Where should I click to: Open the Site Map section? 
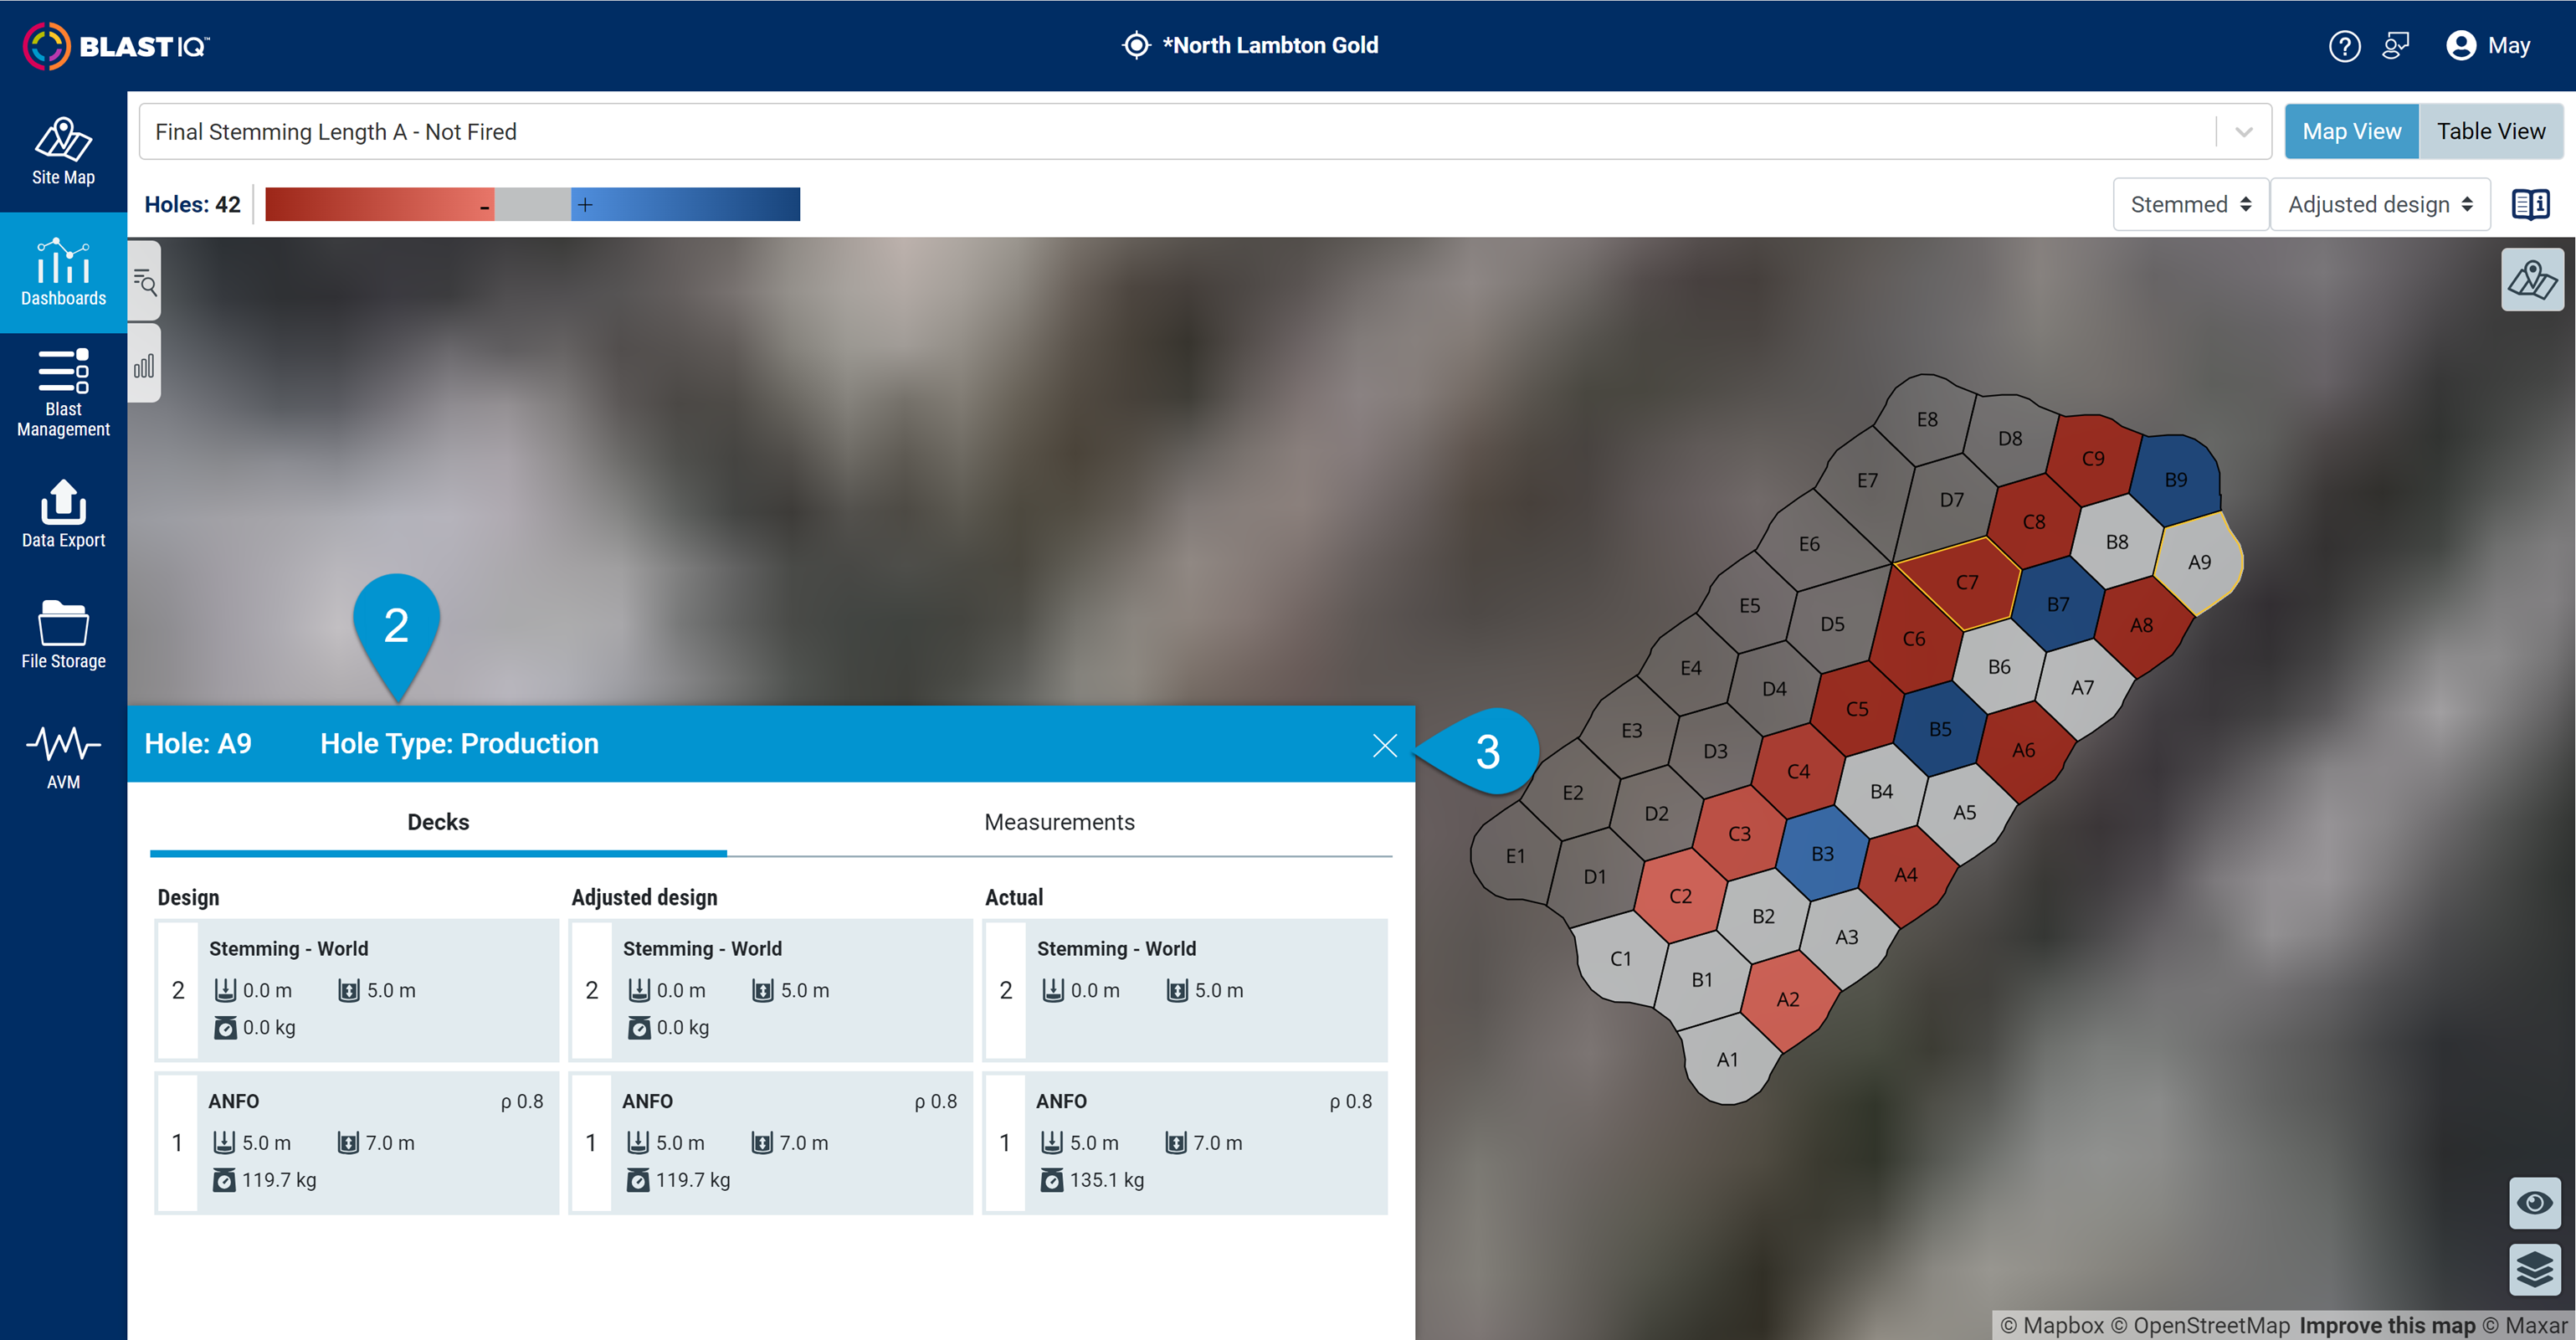pos(63,151)
